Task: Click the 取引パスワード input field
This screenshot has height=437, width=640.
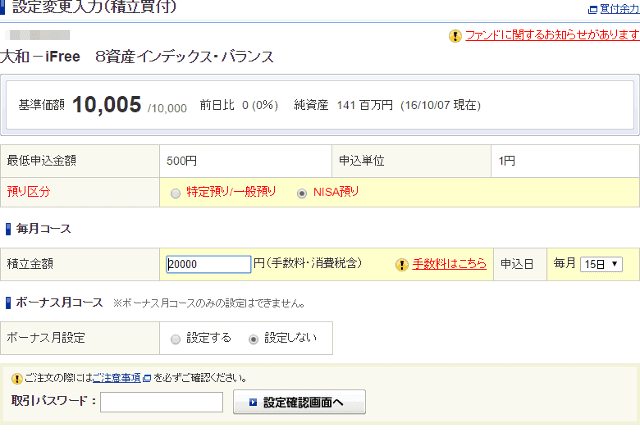Action: (x=161, y=402)
